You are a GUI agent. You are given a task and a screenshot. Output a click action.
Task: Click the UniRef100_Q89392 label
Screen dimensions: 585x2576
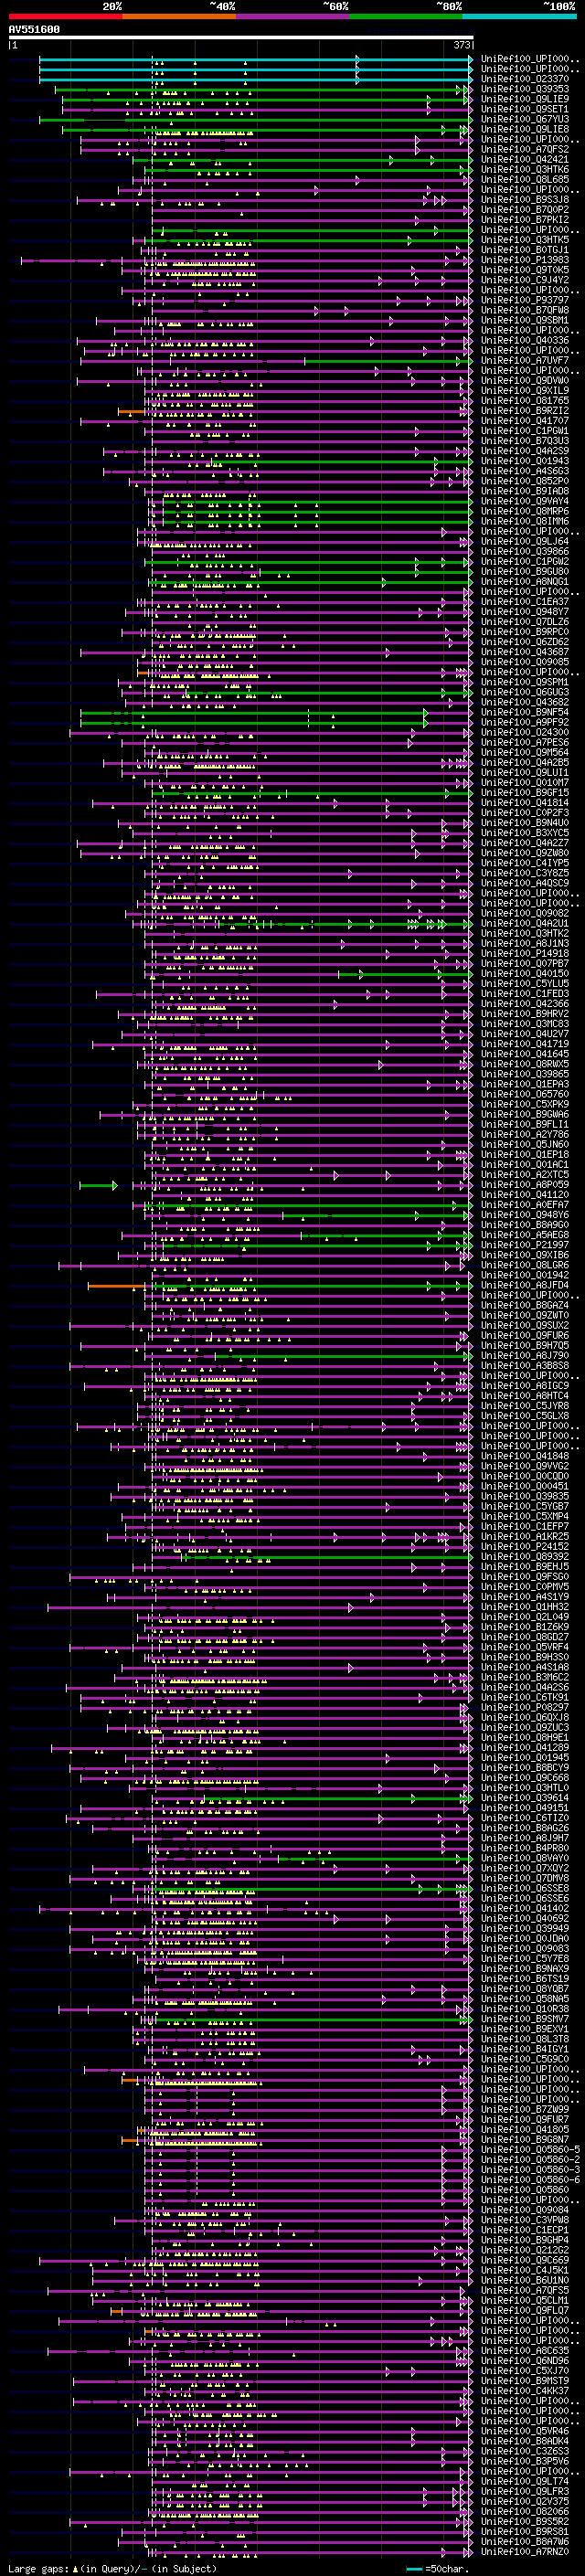pos(525,1556)
